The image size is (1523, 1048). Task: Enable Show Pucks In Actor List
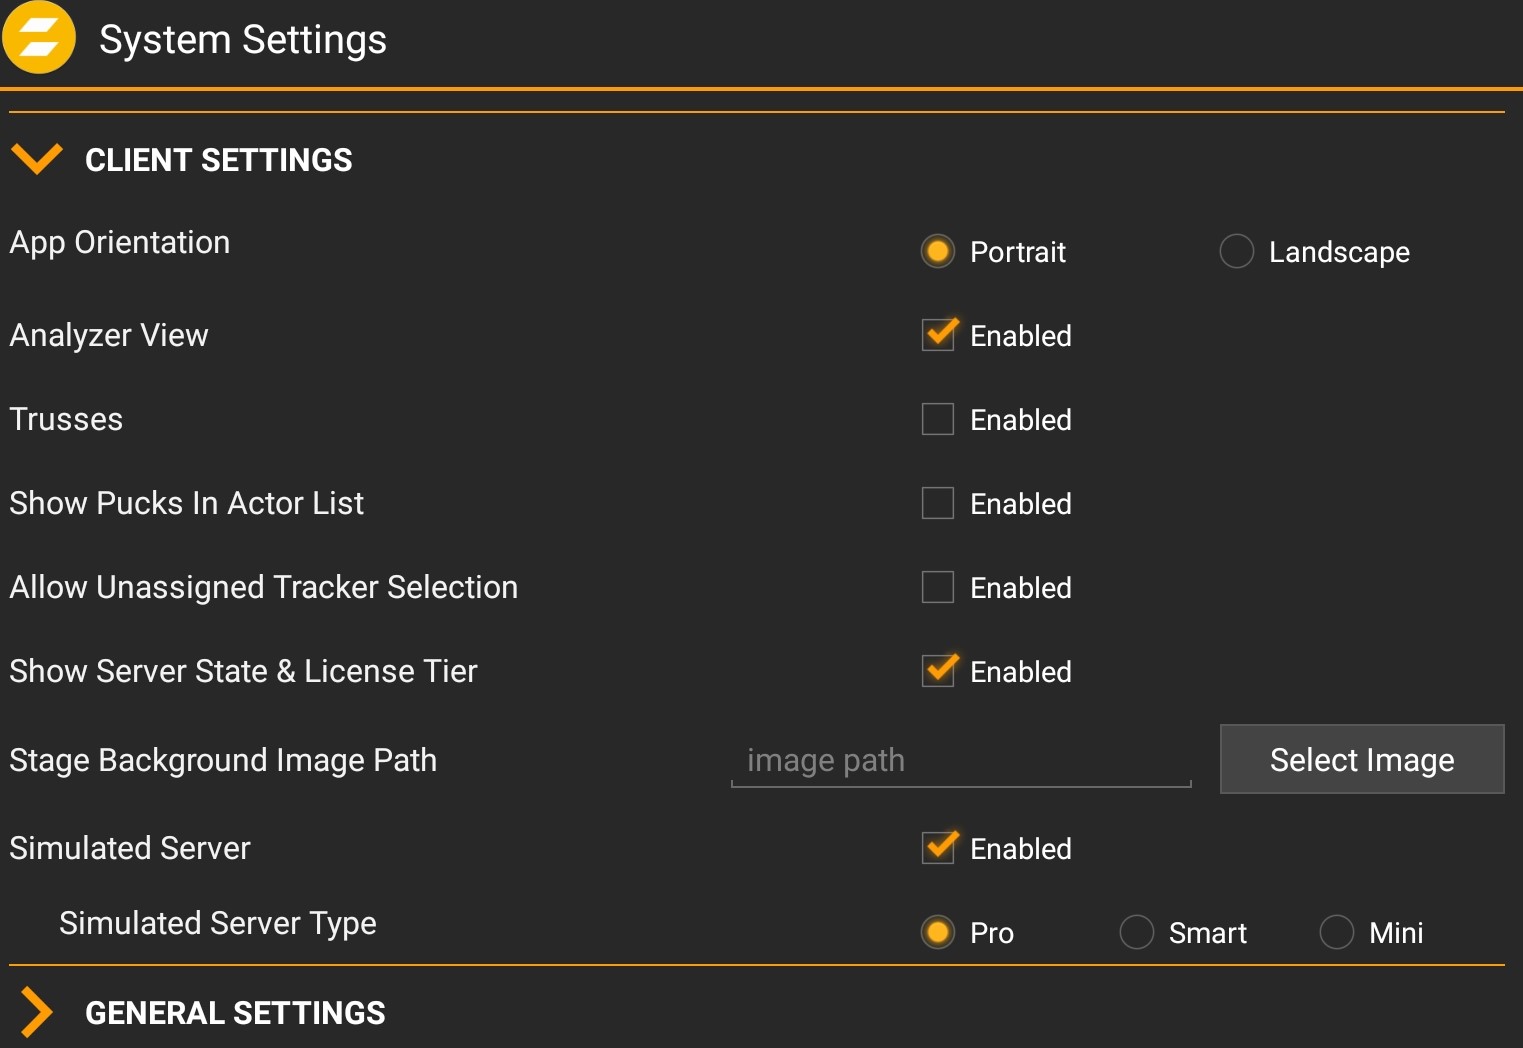point(938,503)
